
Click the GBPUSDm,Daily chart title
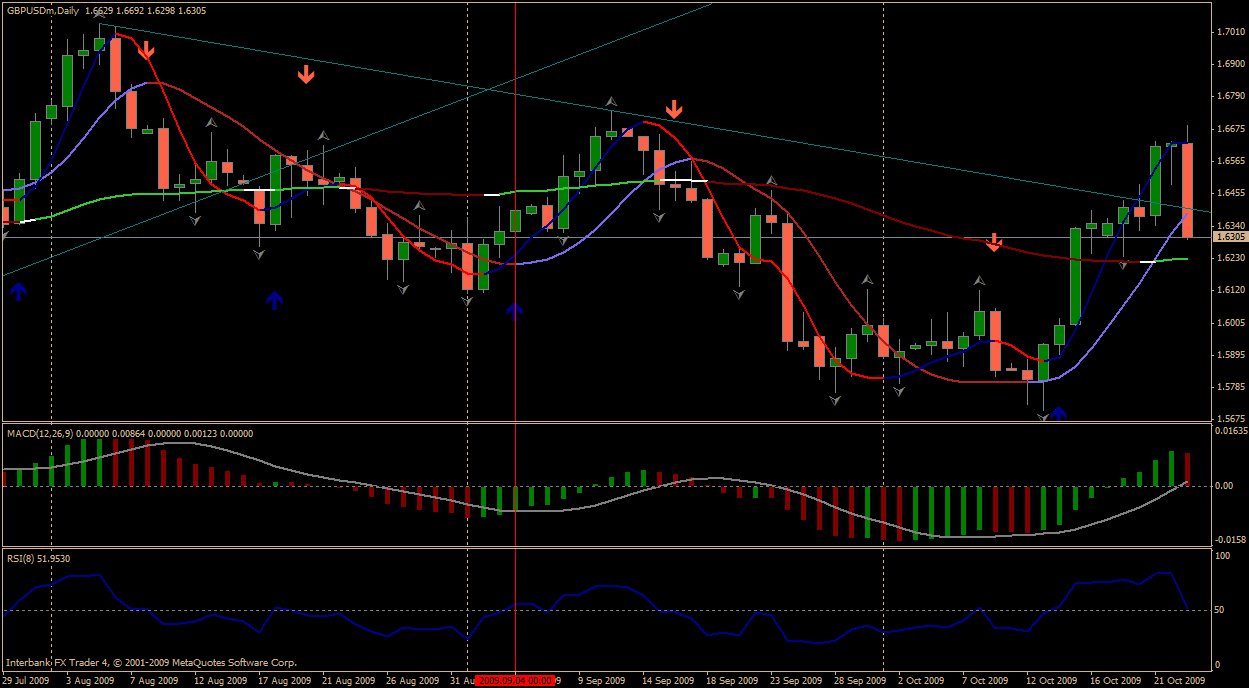(x=44, y=11)
